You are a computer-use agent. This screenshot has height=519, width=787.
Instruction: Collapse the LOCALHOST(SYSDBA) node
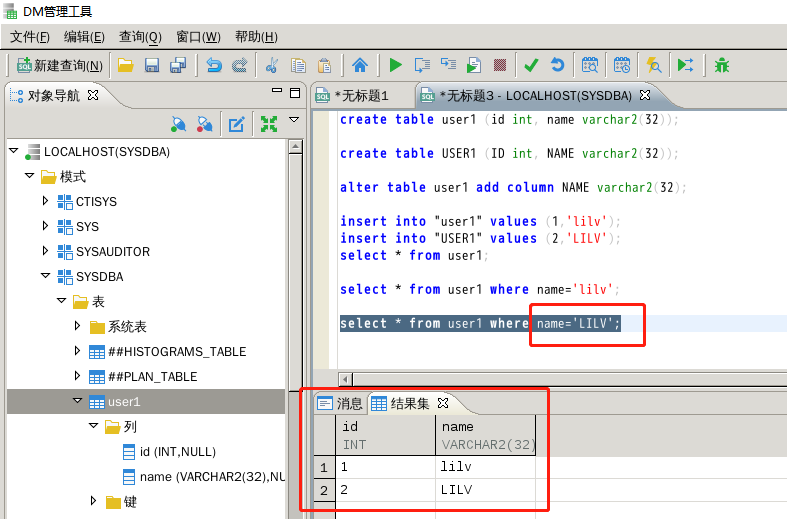point(14,151)
